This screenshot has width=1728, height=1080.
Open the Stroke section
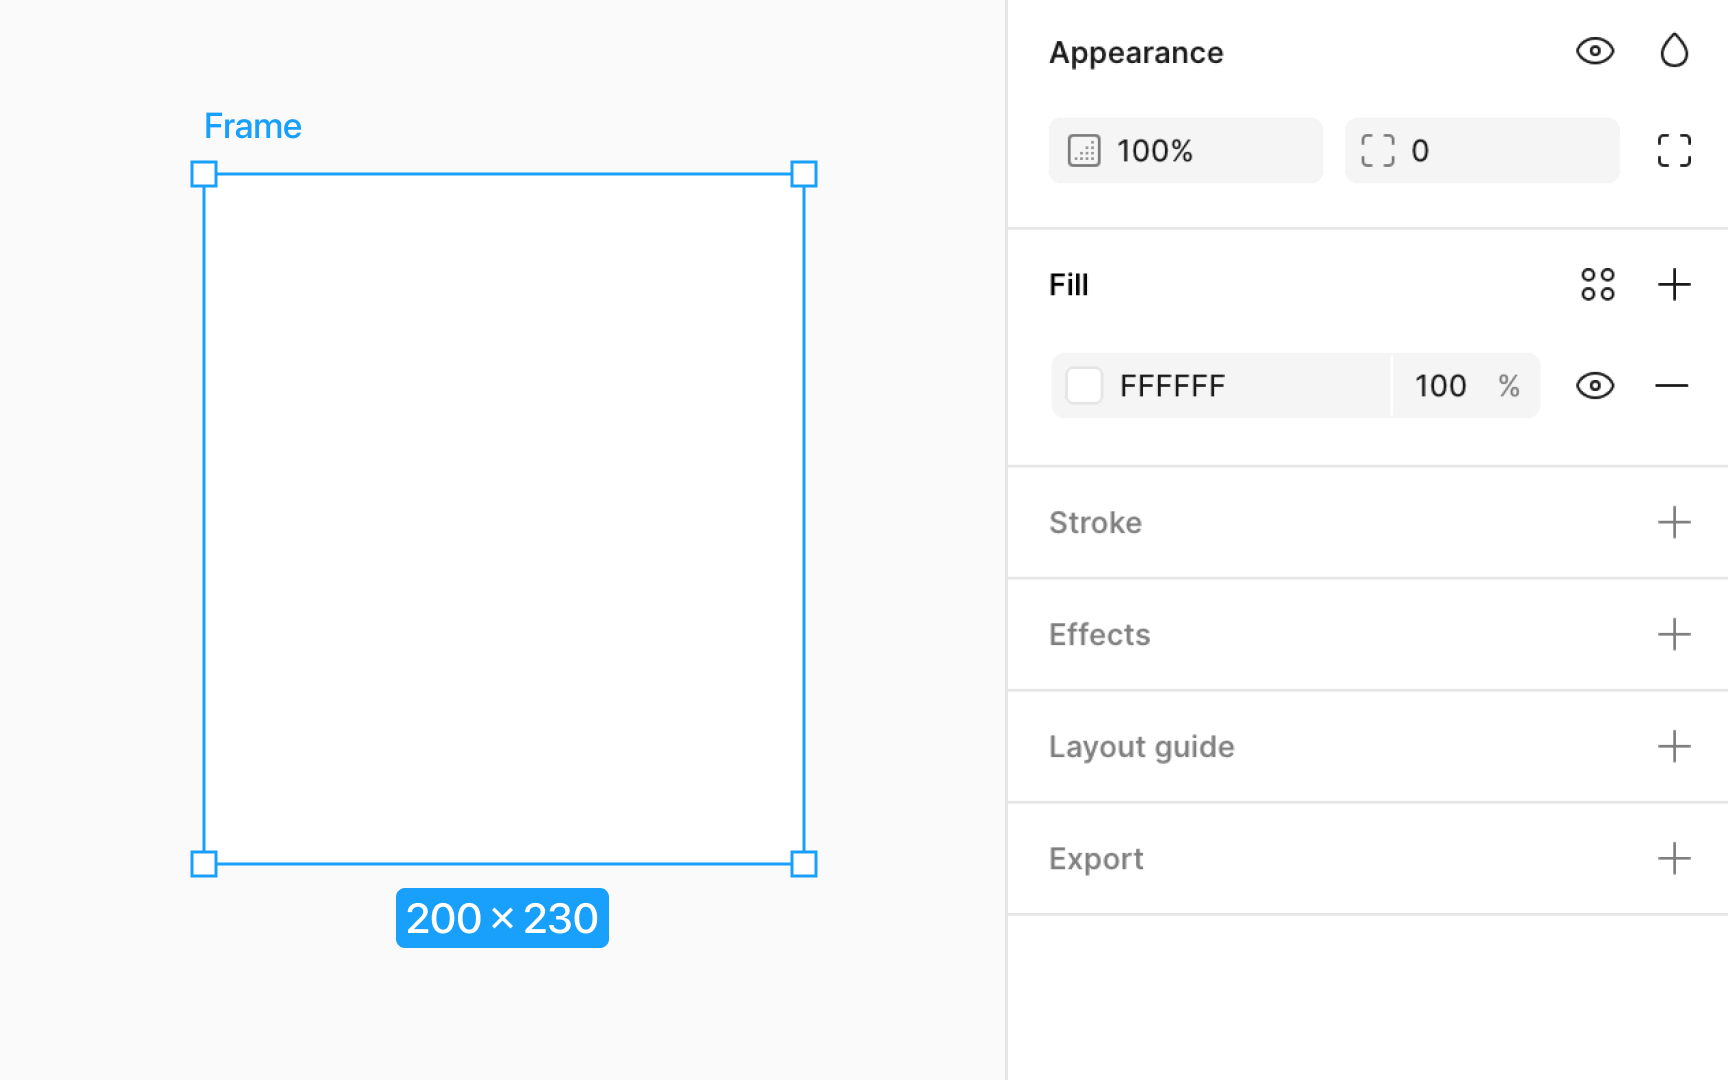point(1095,522)
